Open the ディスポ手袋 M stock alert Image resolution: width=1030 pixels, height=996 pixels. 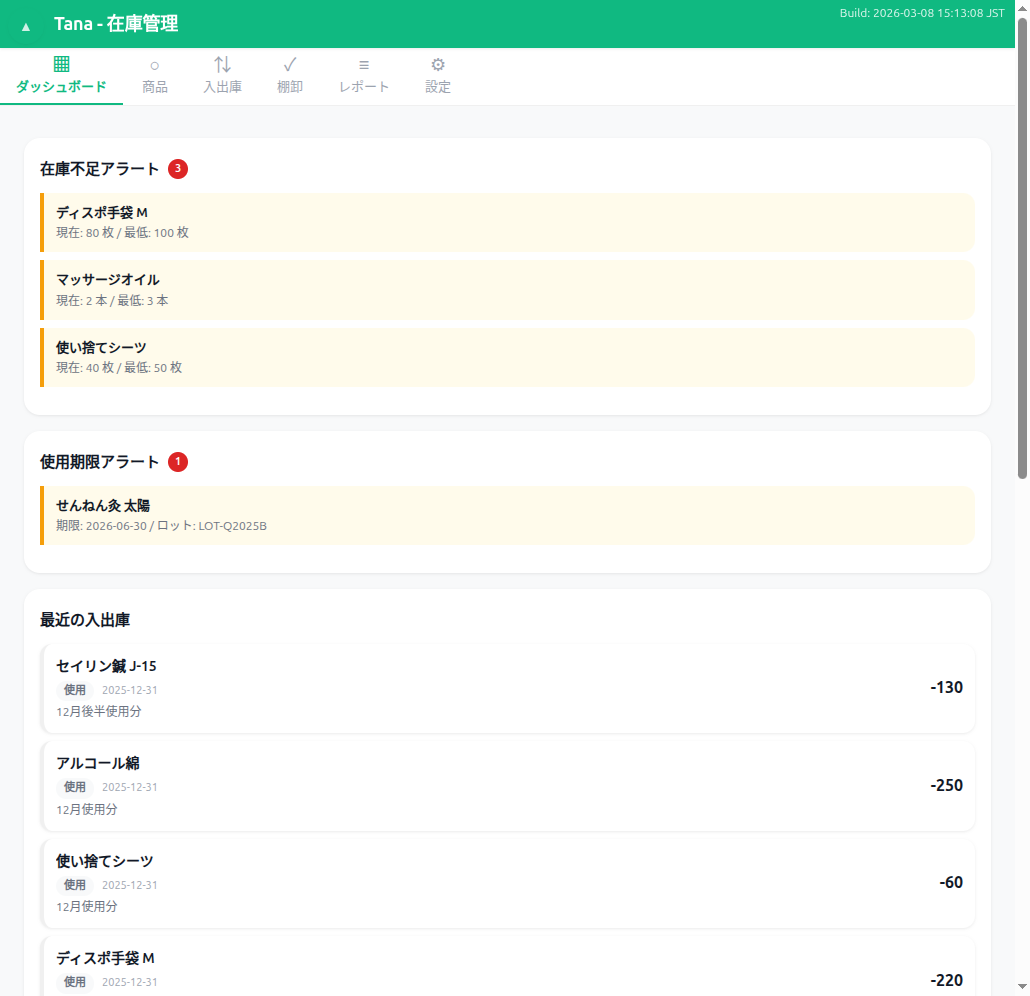point(507,222)
